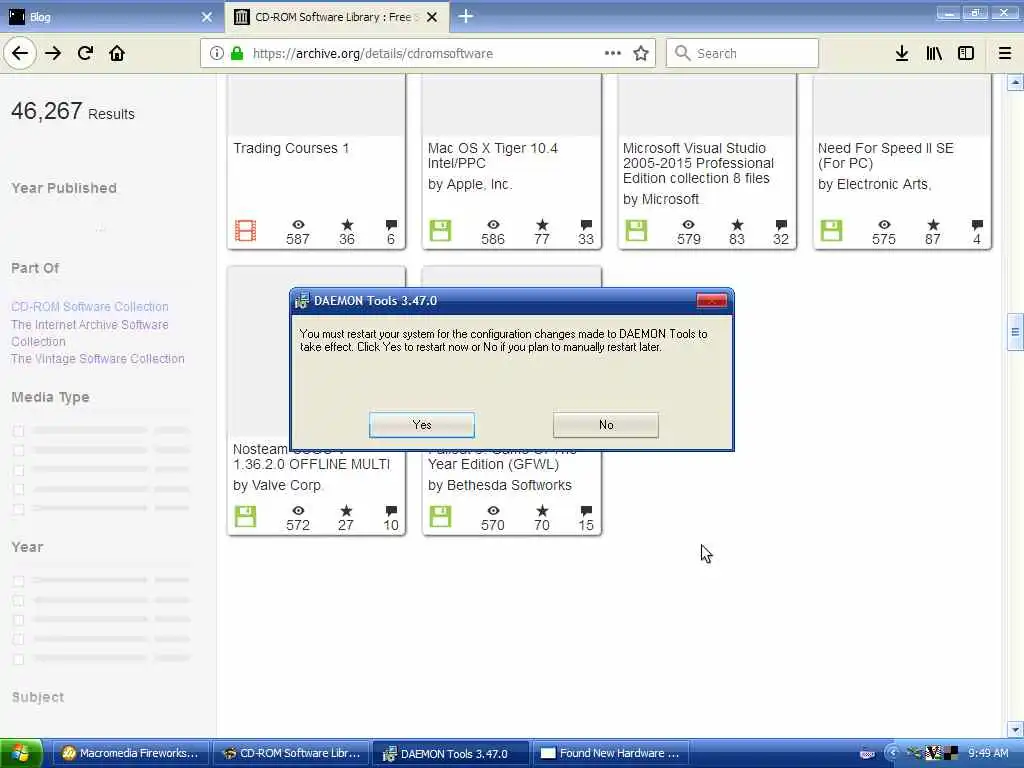Toggle the browser sidebar icon
The image size is (1024, 768).
[966, 54]
